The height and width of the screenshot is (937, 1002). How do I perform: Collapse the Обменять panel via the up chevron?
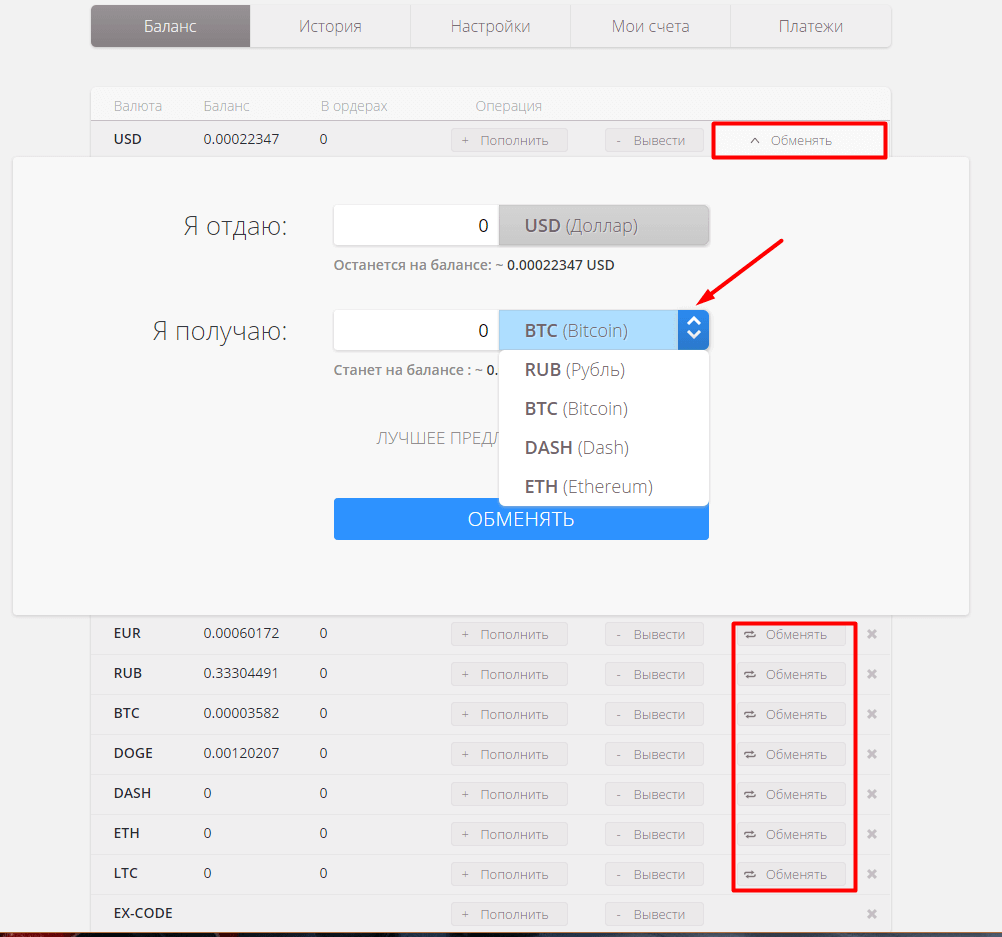coord(756,140)
